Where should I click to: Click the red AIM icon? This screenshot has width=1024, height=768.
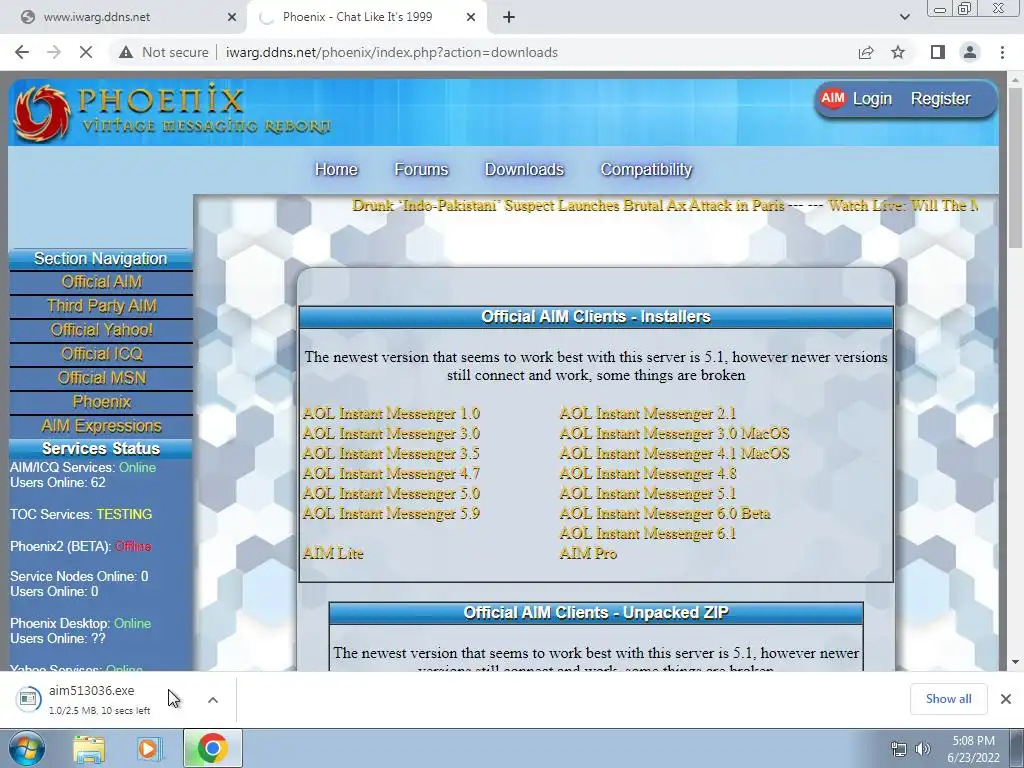pos(833,98)
